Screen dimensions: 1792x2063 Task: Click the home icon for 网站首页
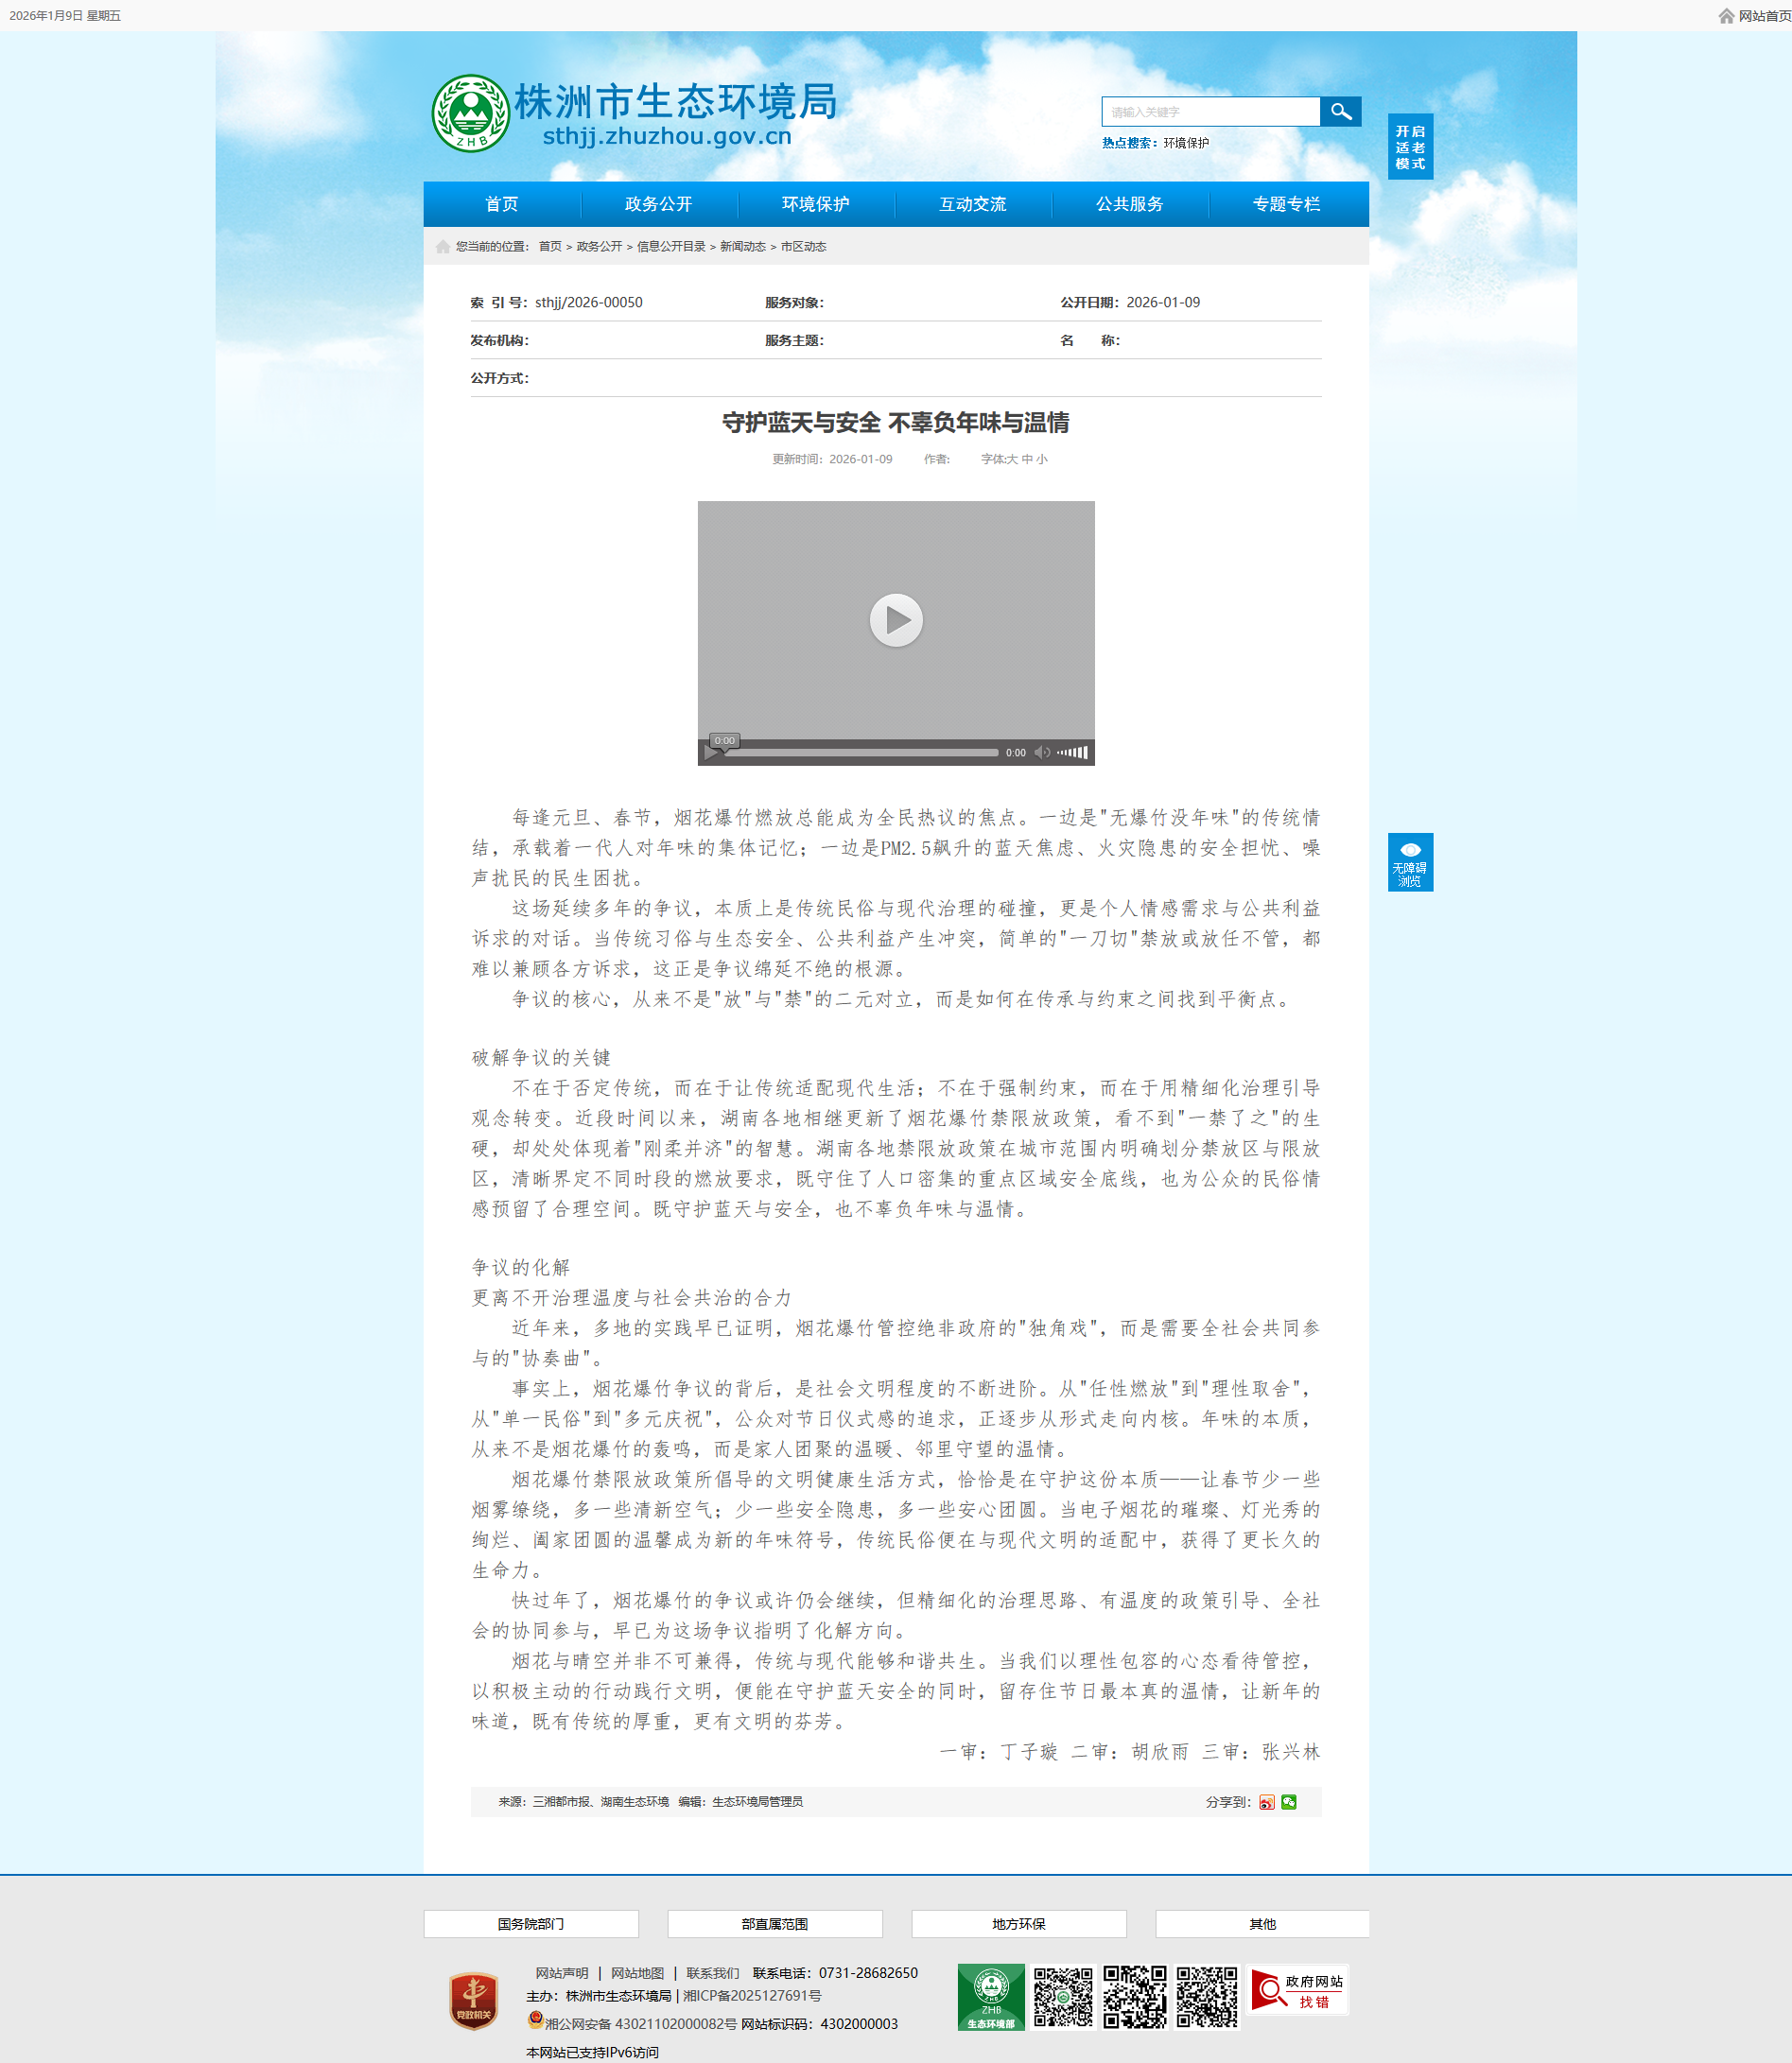[1726, 16]
